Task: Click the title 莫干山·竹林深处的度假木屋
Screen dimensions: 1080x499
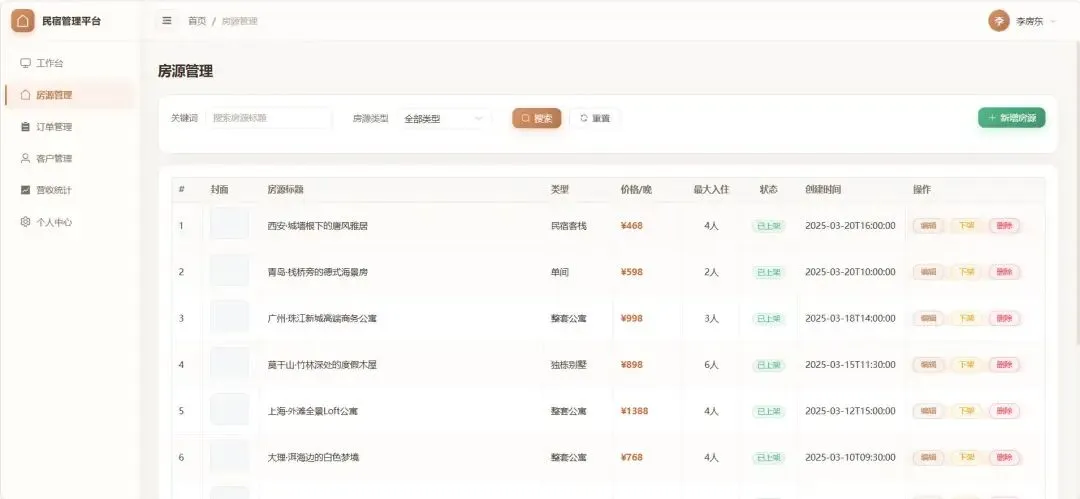Action: 322,365
